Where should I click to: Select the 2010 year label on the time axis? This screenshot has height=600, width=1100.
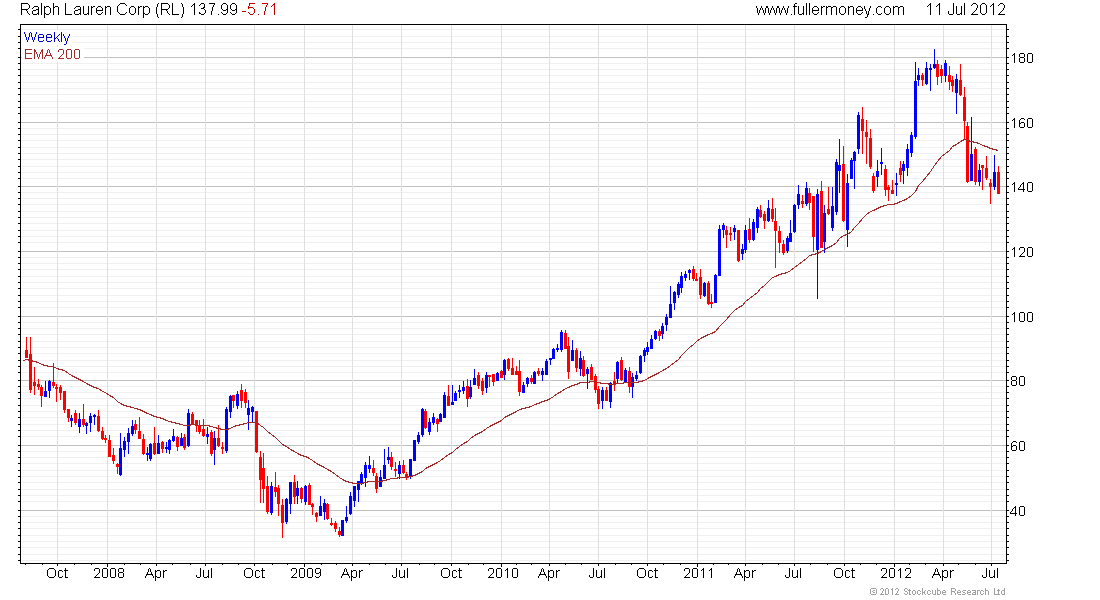pyautogui.click(x=503, y=573)
